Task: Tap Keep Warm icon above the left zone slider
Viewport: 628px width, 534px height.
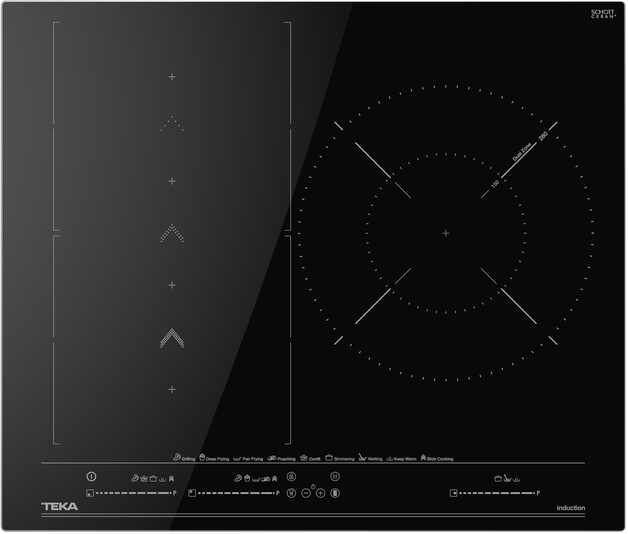Action: (162, 480)
